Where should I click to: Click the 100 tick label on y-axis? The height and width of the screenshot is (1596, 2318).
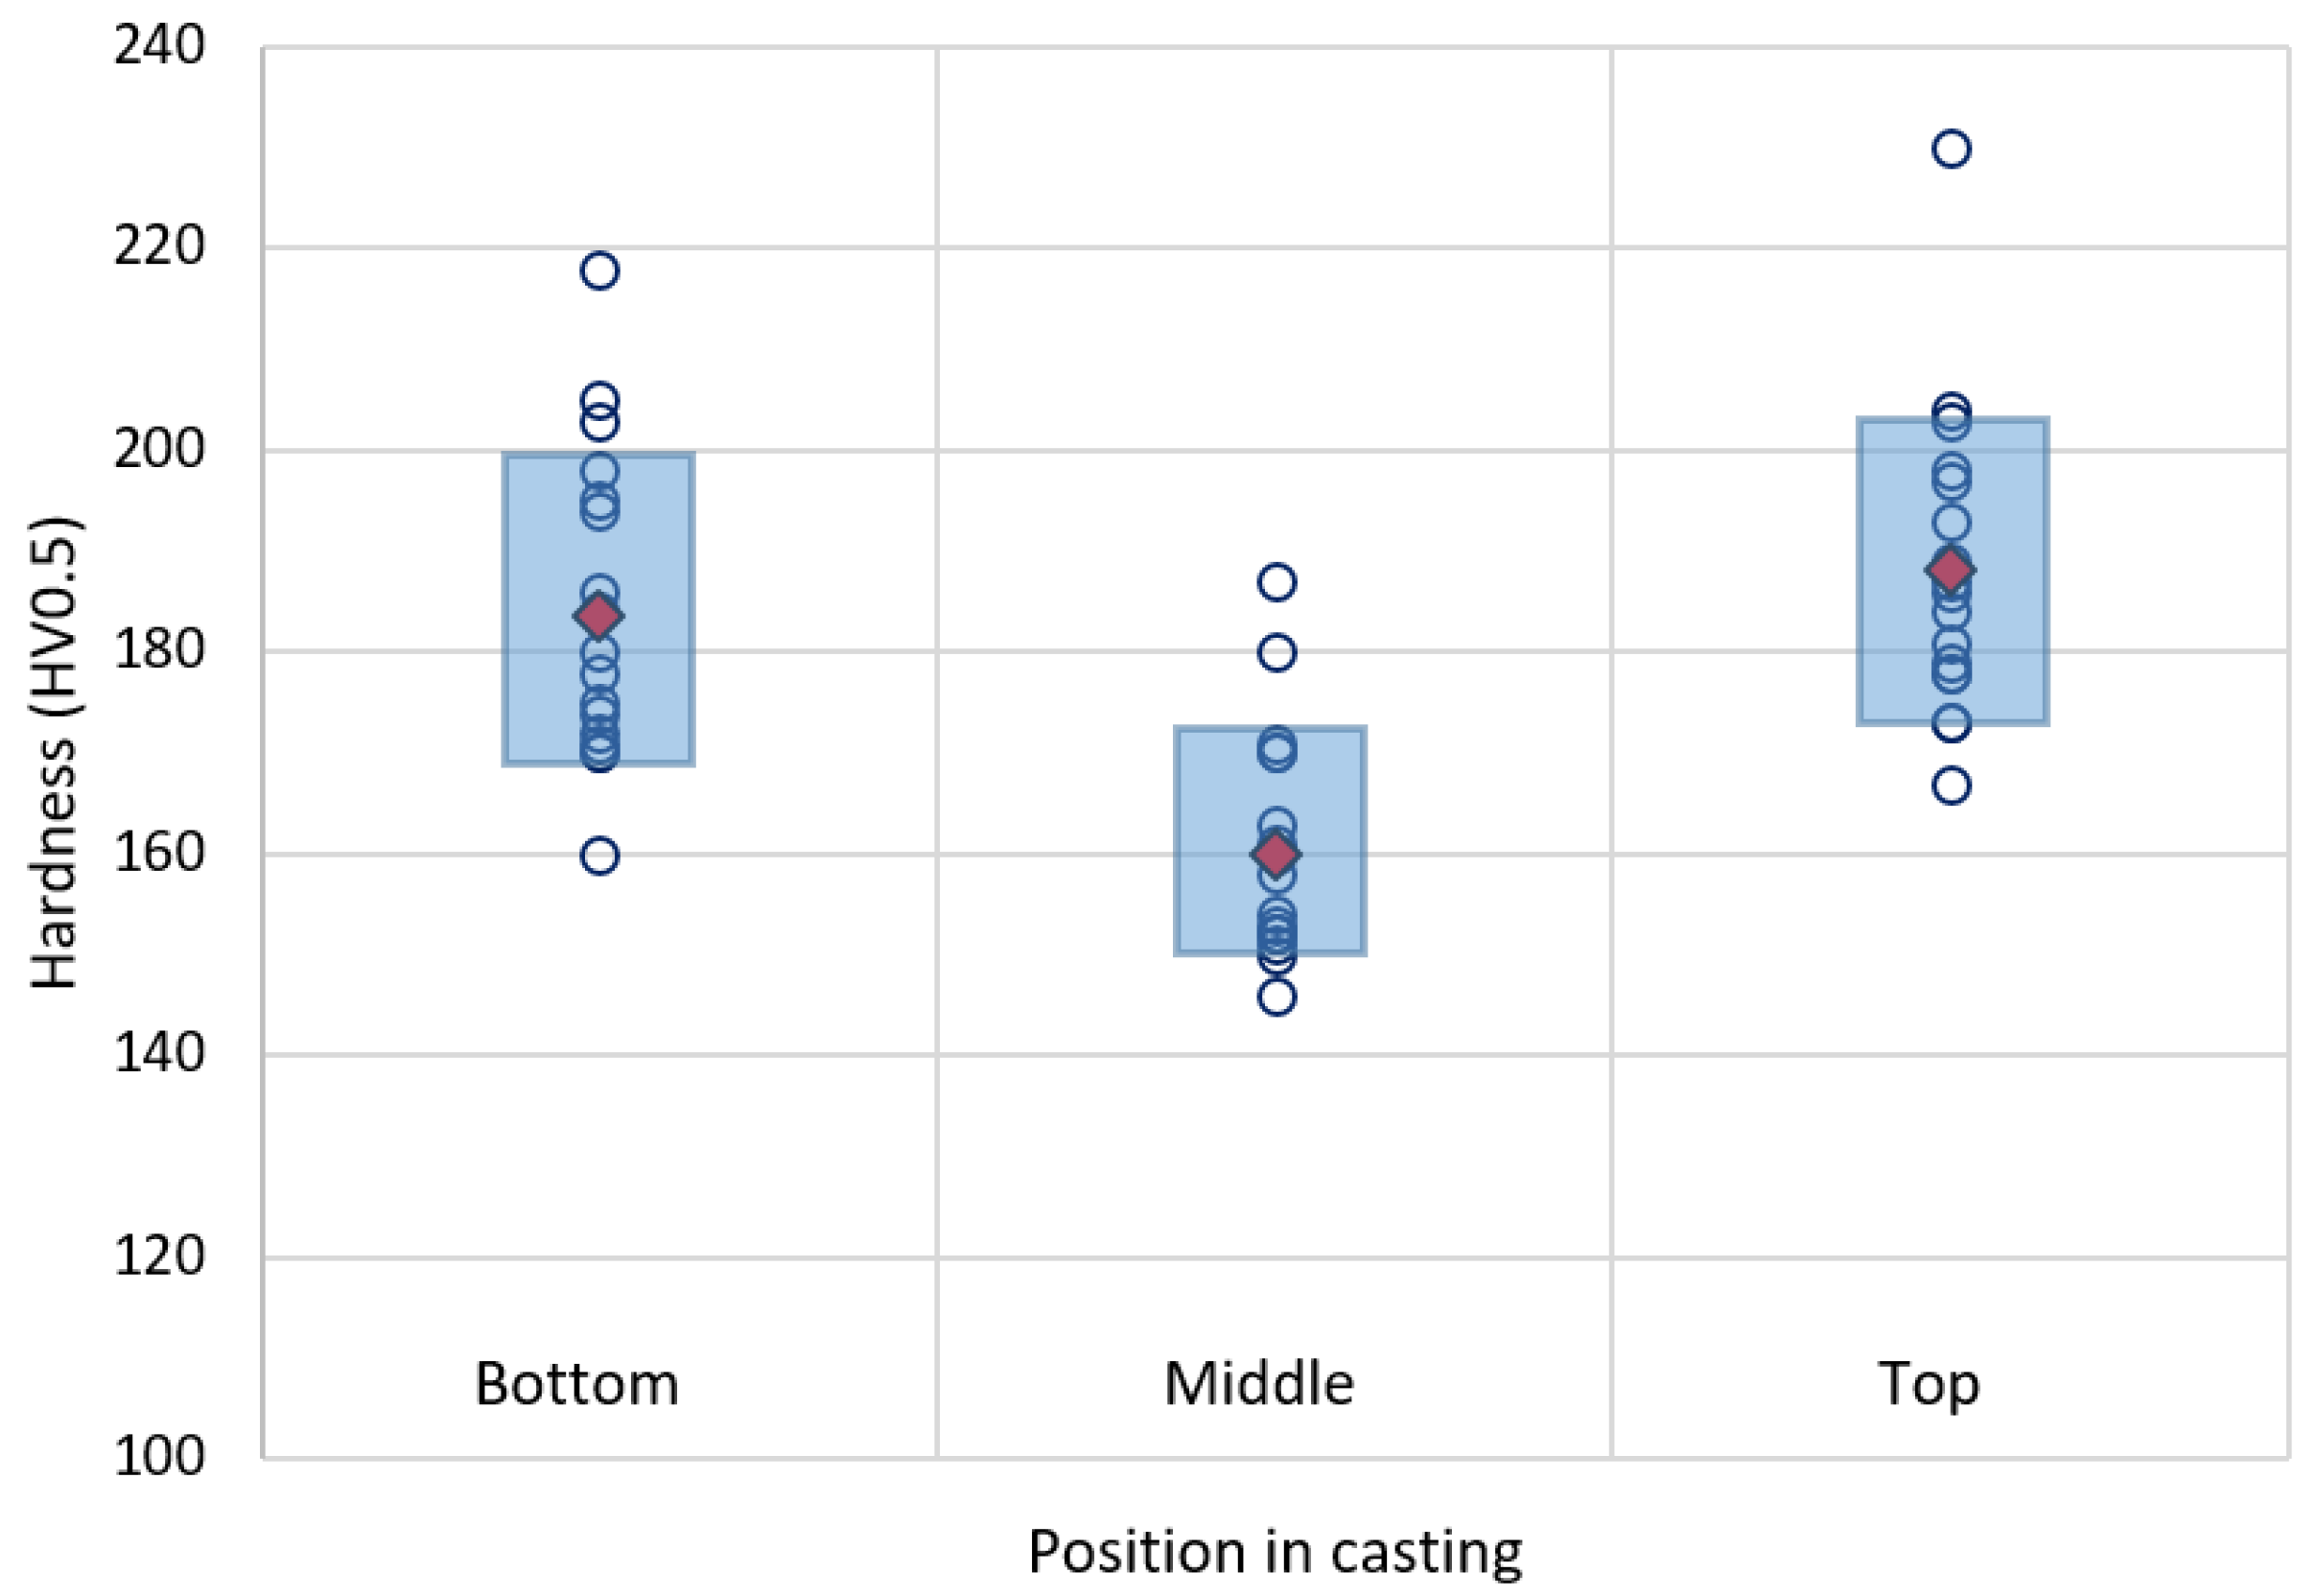[x=159, y=1457]
